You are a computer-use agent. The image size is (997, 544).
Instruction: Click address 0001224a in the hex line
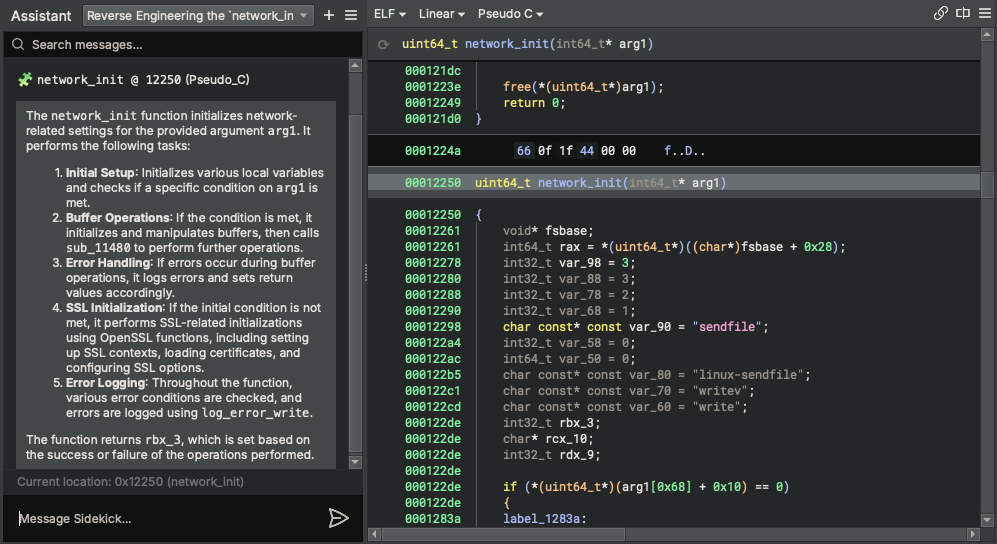432,151
